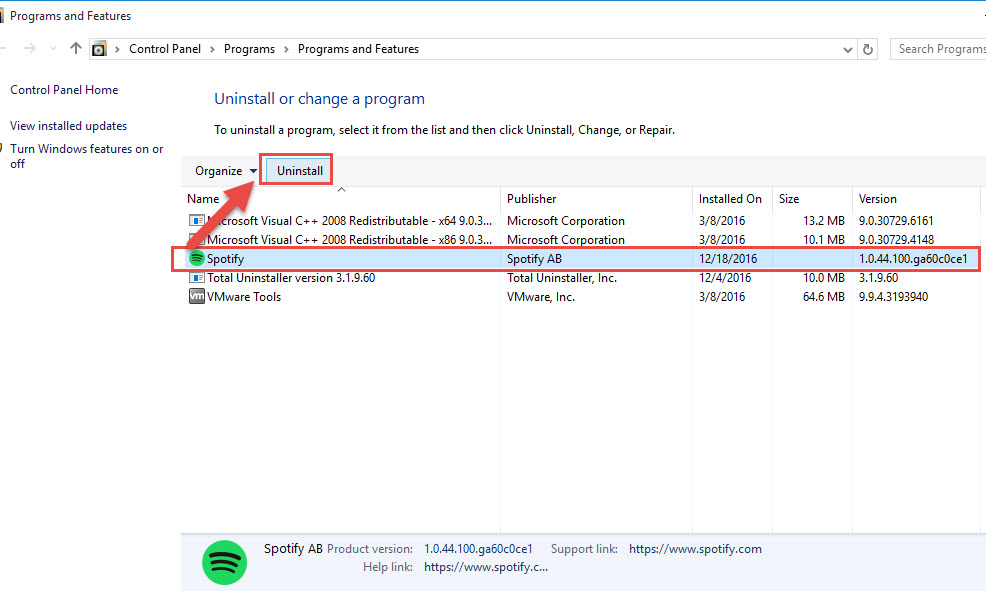The height and width of the screenshot is (591, 986).
Task: Click the Spotify icon in the list row
Action: pos(197,258)
